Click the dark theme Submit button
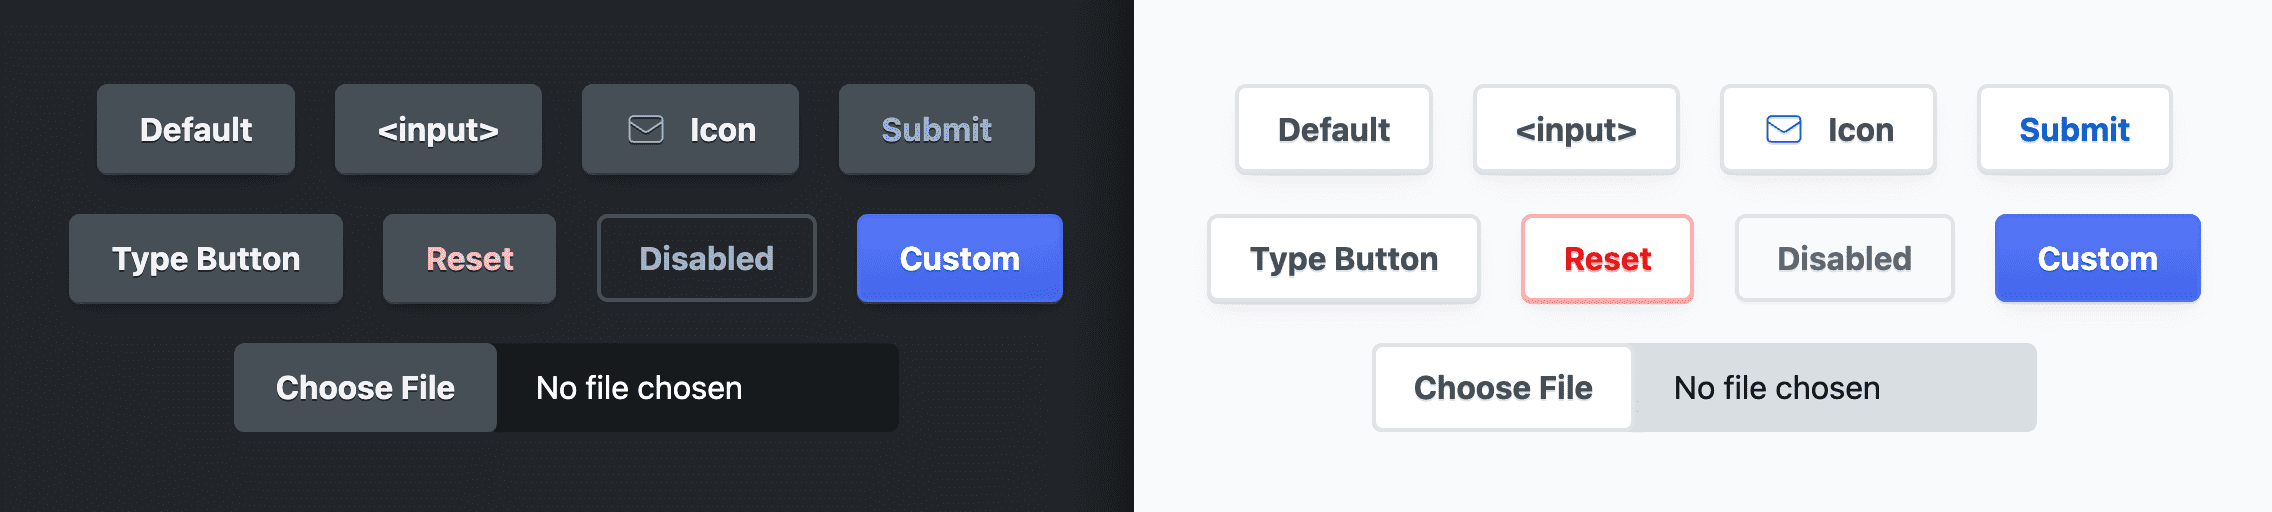2272x512 pixels. point(936,130)
